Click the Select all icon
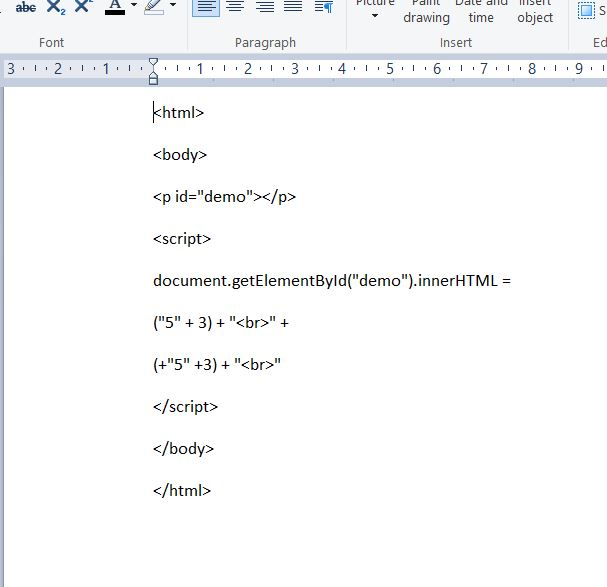Screen dimensions: 607x587 [586, 10]
